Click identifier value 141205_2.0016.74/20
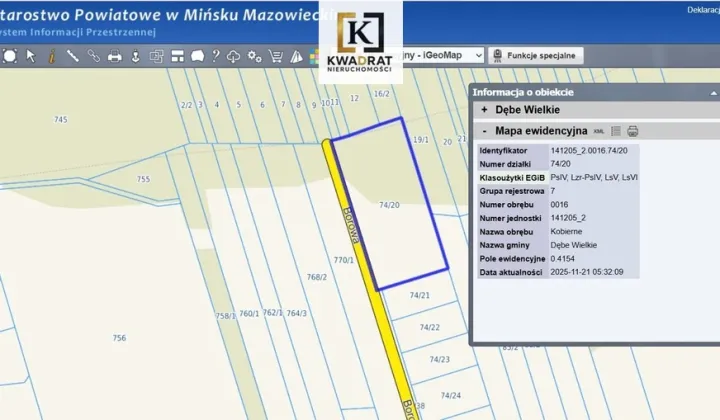 point(589,151)
